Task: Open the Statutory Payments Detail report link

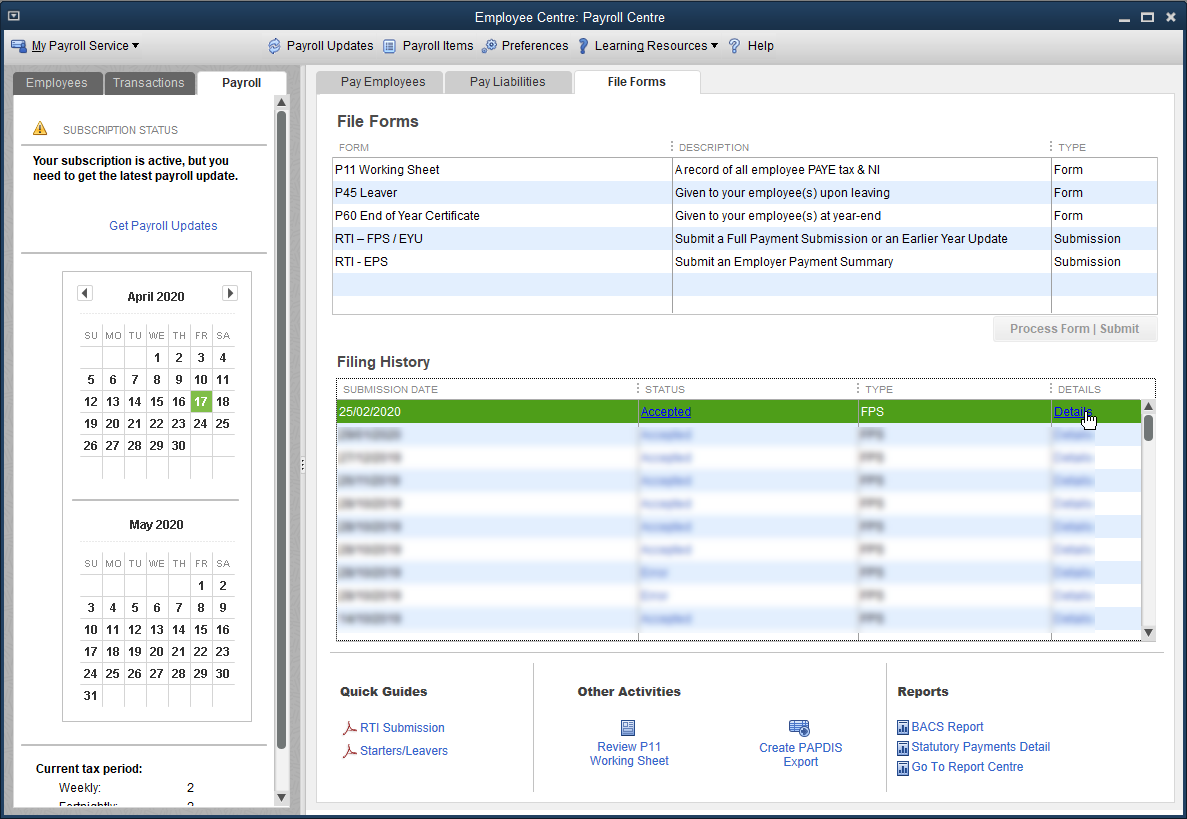Action: 980,747
